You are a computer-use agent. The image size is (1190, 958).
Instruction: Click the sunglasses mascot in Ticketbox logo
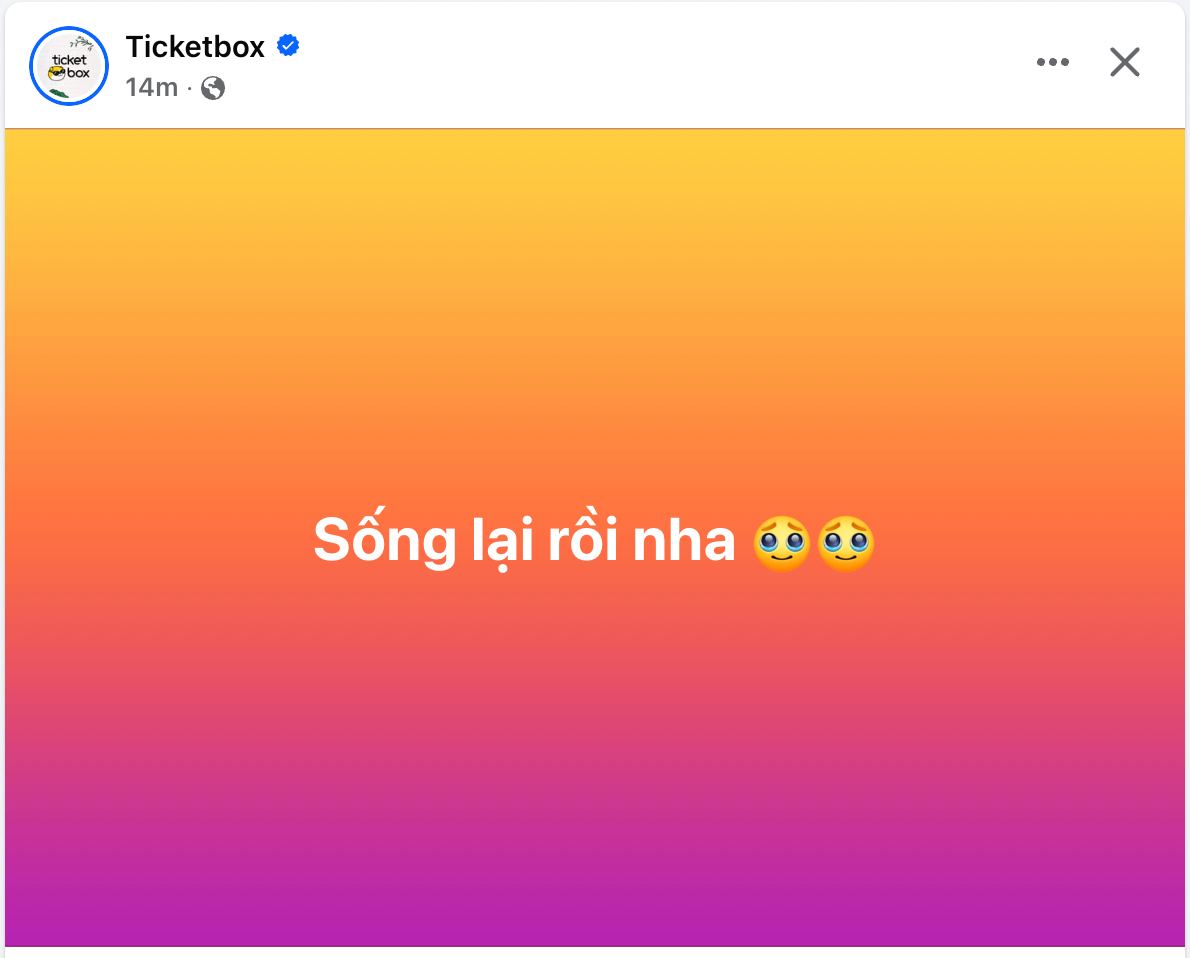click(x=57, y=74)
